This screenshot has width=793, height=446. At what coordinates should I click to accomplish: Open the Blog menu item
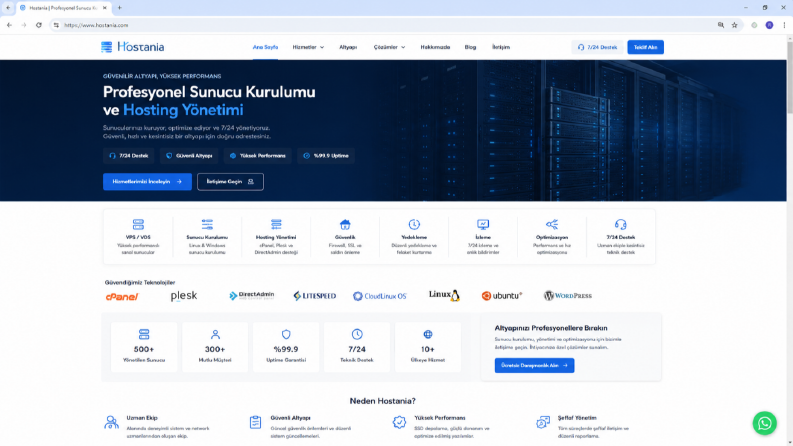tap(470, 47)
